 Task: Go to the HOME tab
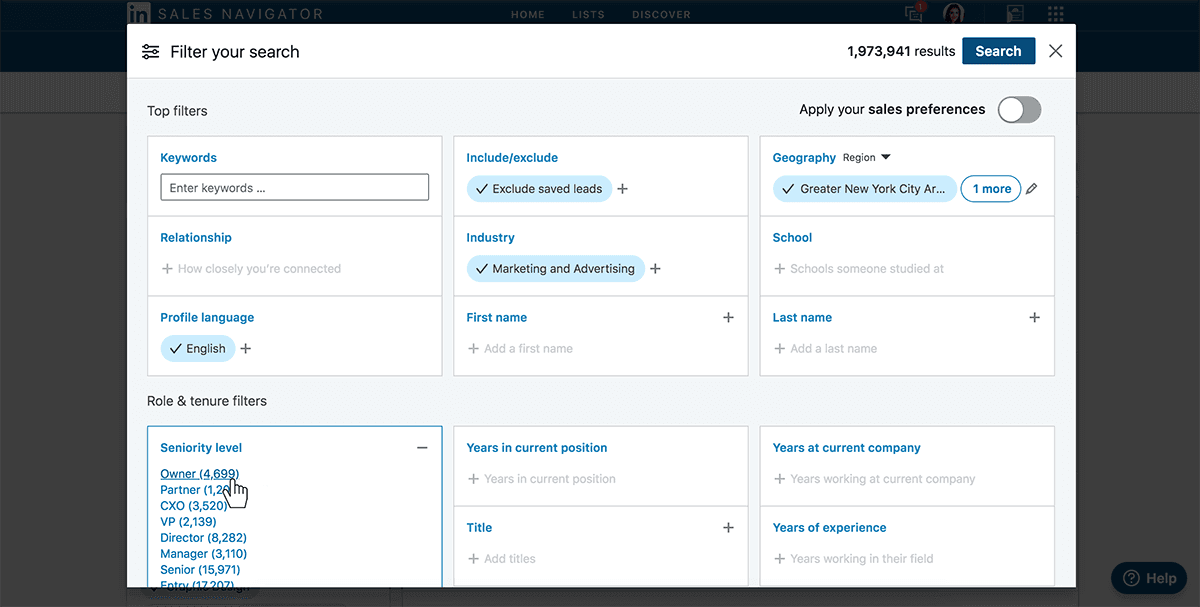tap(528, 15)
